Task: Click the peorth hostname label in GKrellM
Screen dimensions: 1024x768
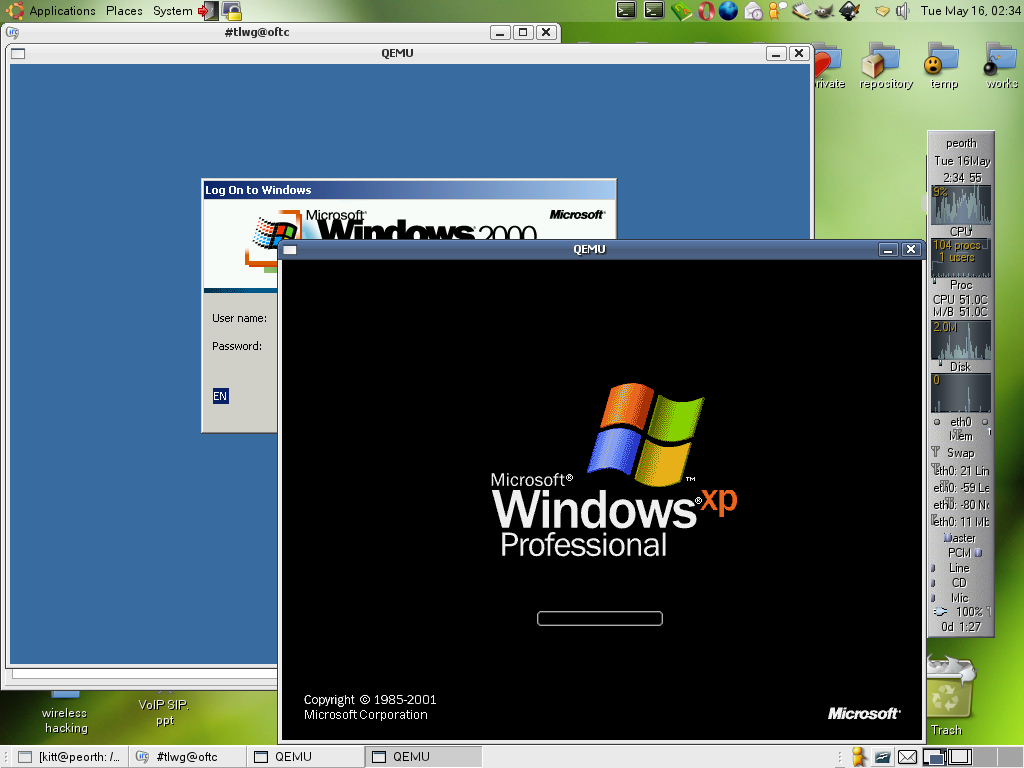Action: click(x=961, y=143)
